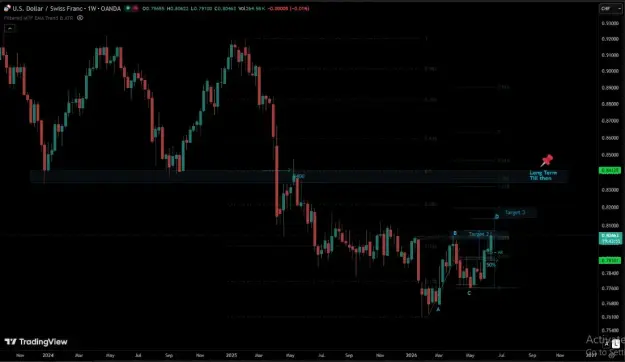625x362 pixels.
Task: Click the USD/CHF symbol flag icon
Action: (x=7, y=8)
